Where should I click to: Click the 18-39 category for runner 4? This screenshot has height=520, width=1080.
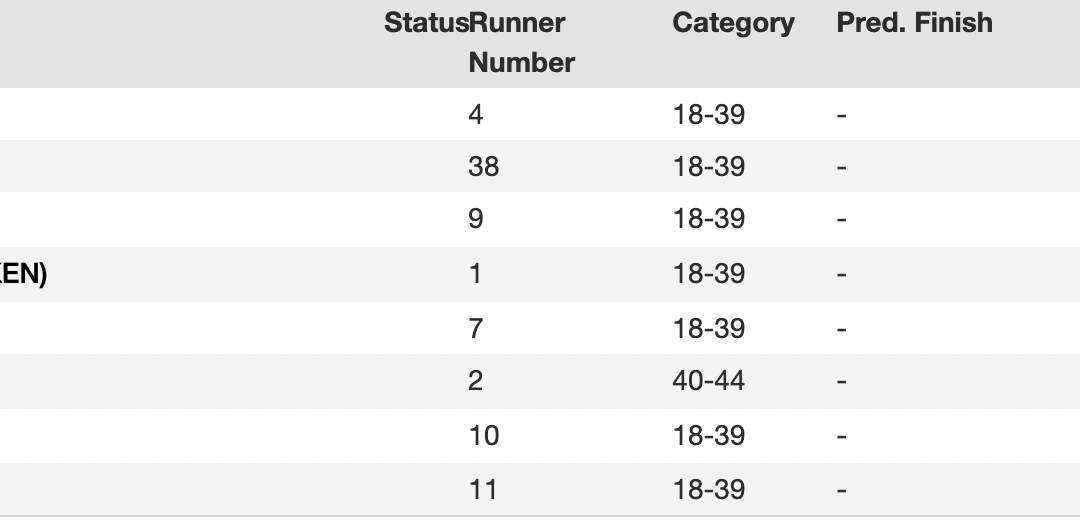click(709, 115)
